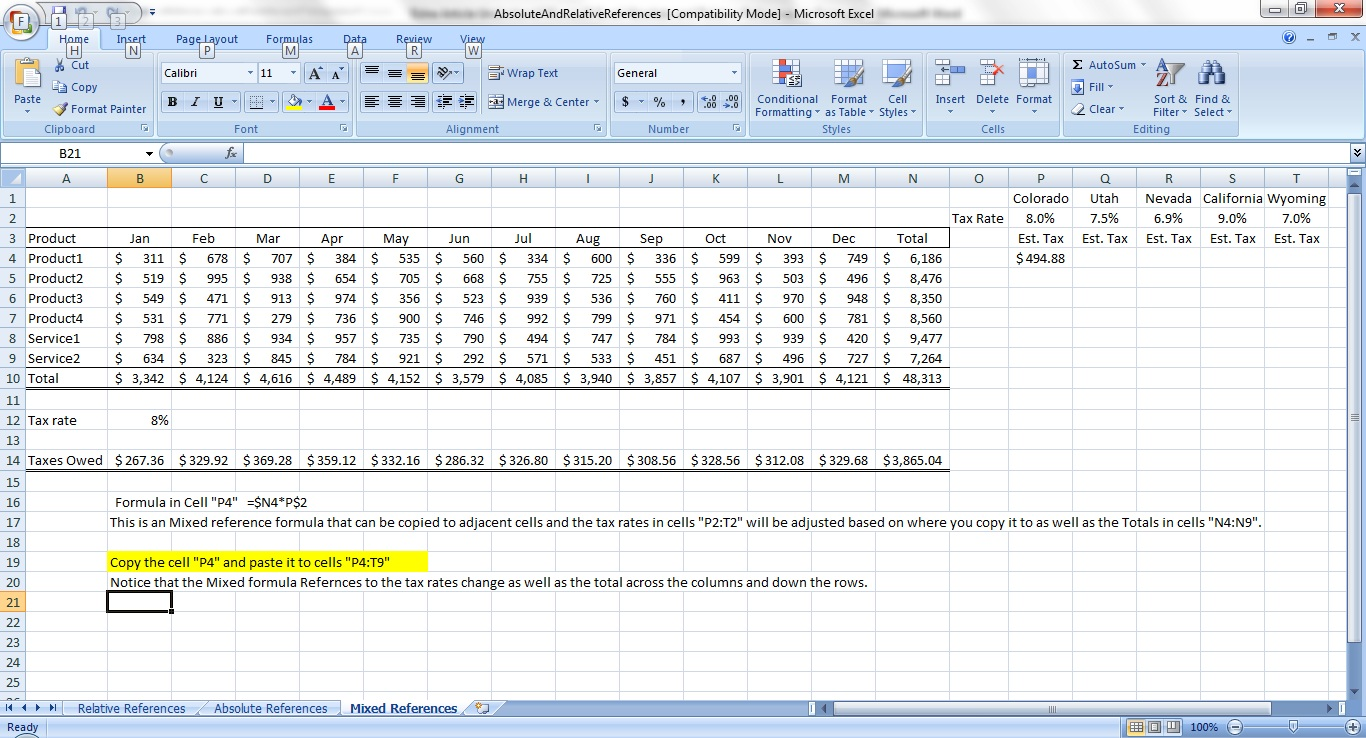Image resolution: width=1366 pixels, height=738 pixels.
Task: Open the Font Color dropdown arrow
Action: click(342, 102)
